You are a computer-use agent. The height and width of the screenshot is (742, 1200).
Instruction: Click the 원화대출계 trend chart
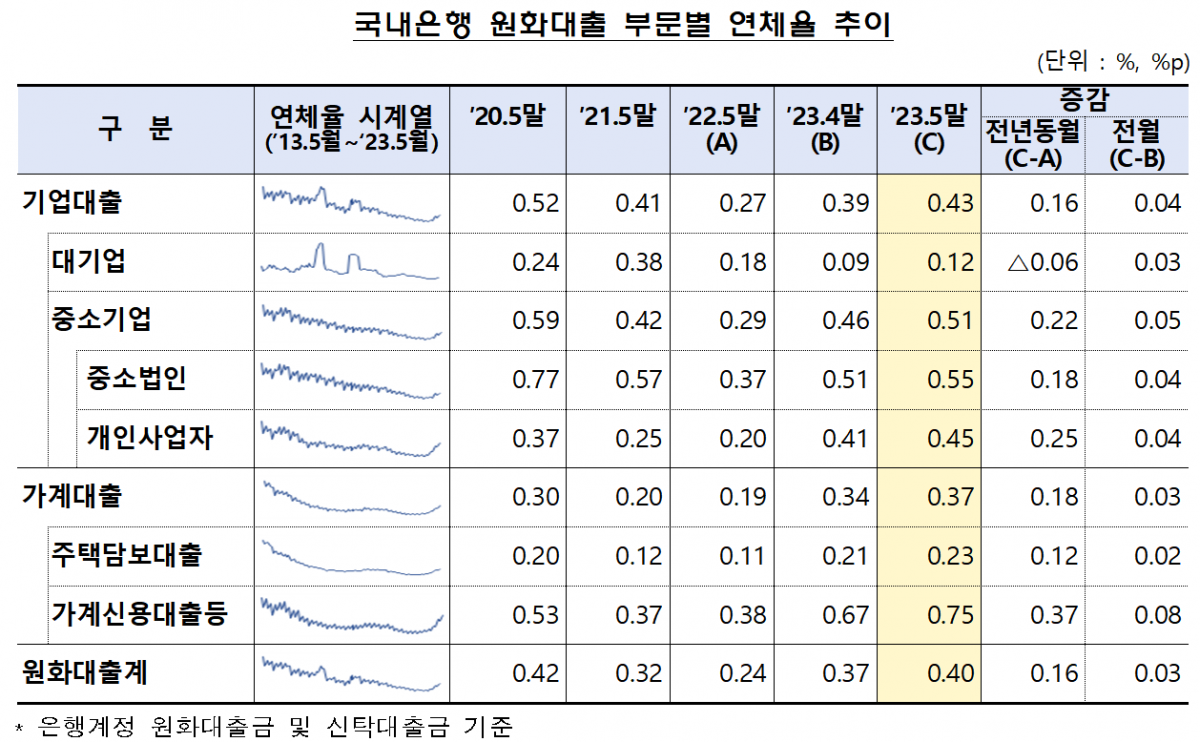pos(352,672)
